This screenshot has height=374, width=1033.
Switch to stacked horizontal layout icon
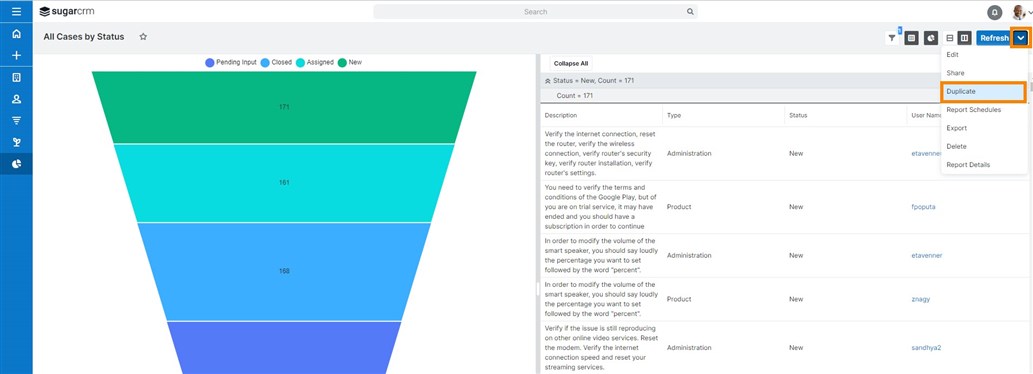click(949, 38)
